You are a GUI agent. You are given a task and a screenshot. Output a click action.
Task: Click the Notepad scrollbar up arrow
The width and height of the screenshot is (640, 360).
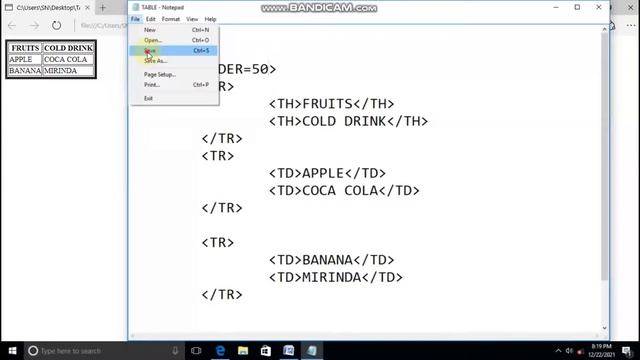(x=604, y=30)
